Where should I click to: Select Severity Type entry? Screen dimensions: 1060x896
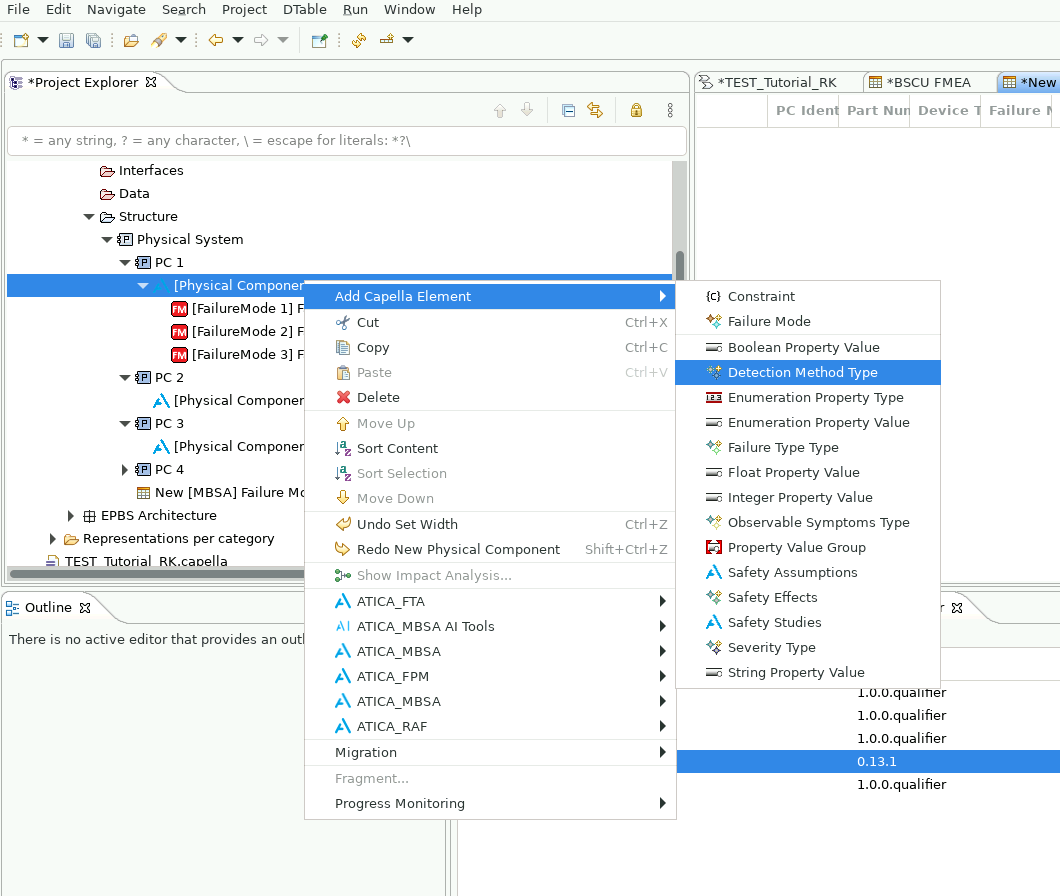pos(808,648)
